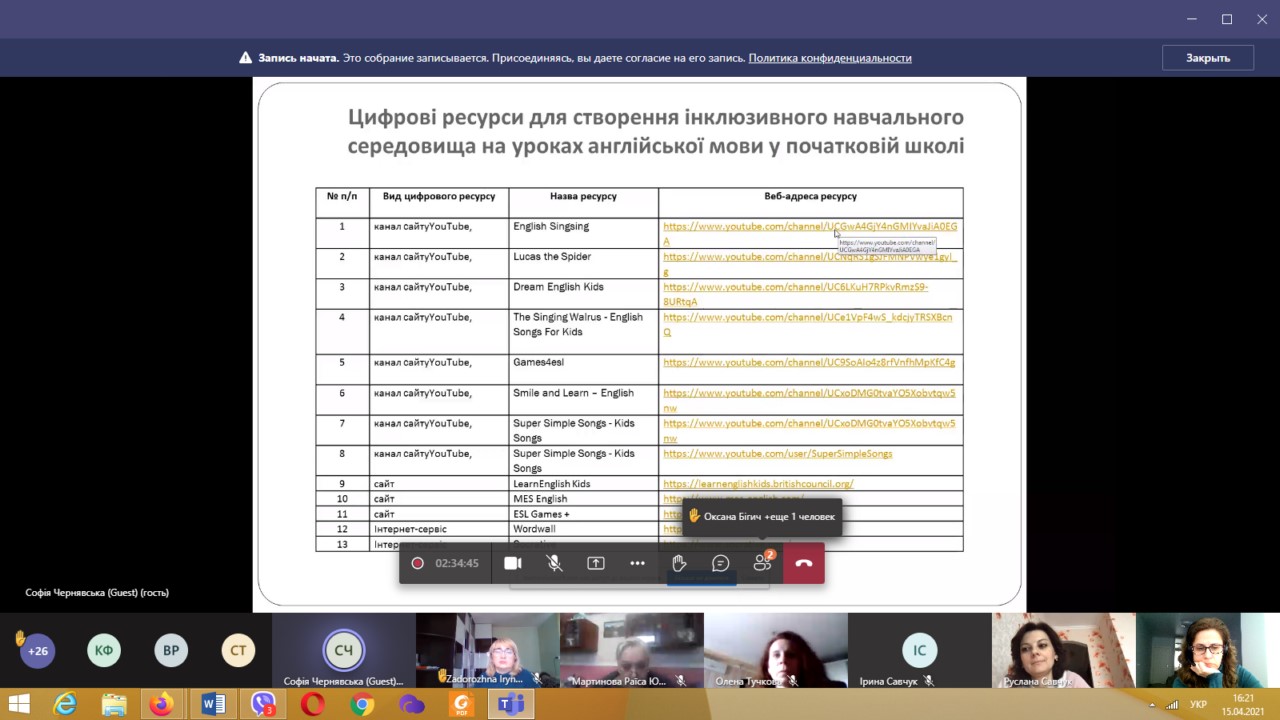Open Viber from the taskbar
Screen dimensions: 1280x720
[x=263, y=705]
